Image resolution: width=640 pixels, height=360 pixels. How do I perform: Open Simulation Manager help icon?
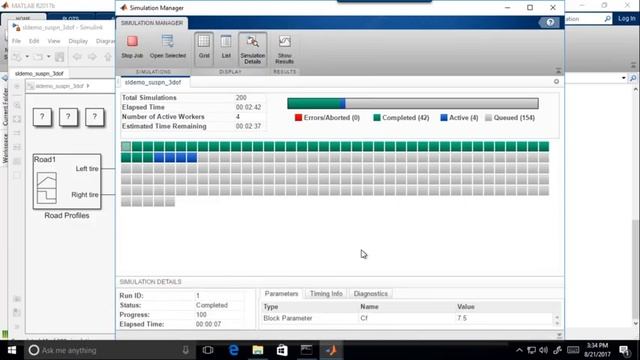point(550,22)
